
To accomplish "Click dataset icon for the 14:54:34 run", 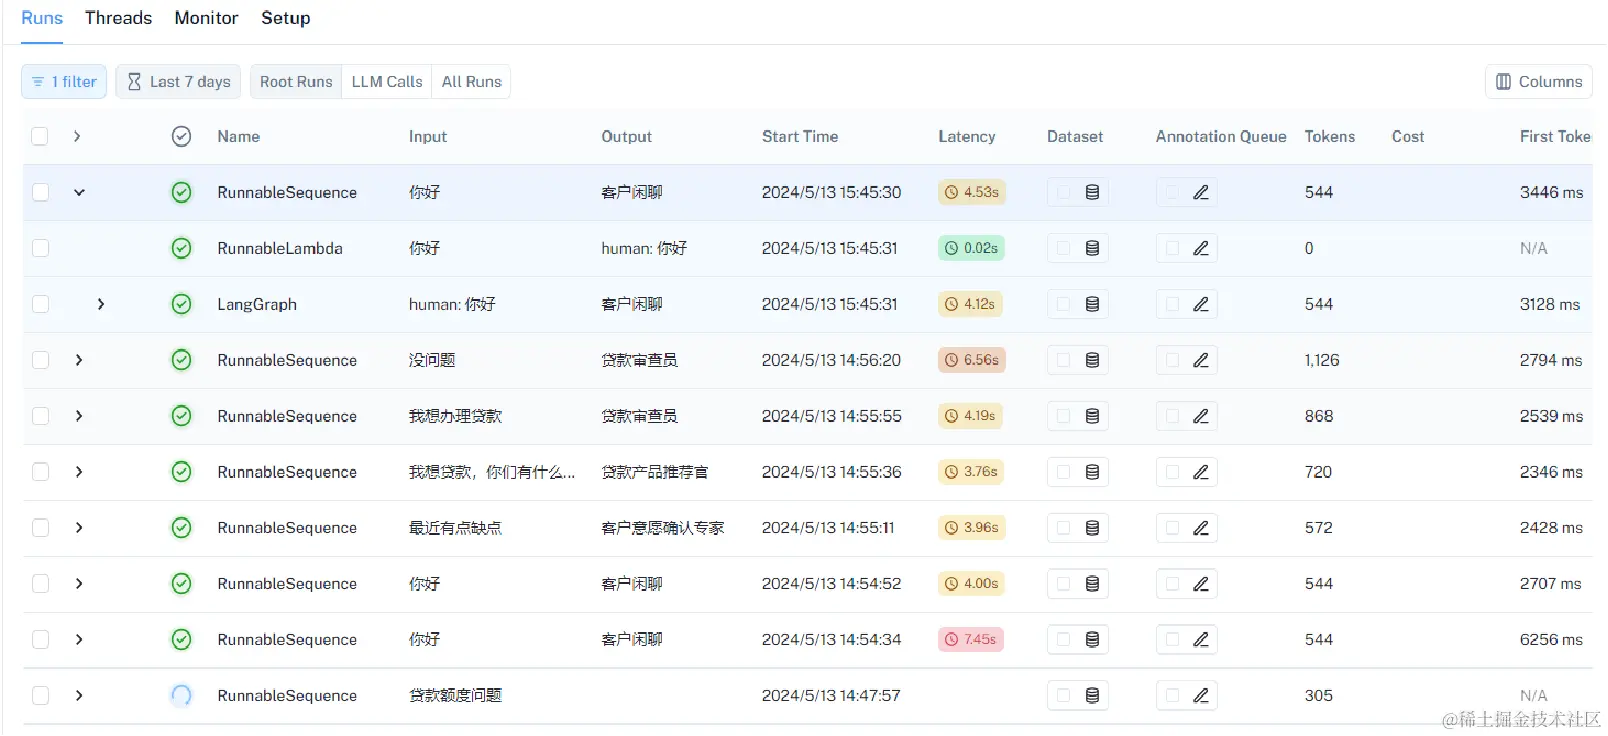I will point(1092,640).
